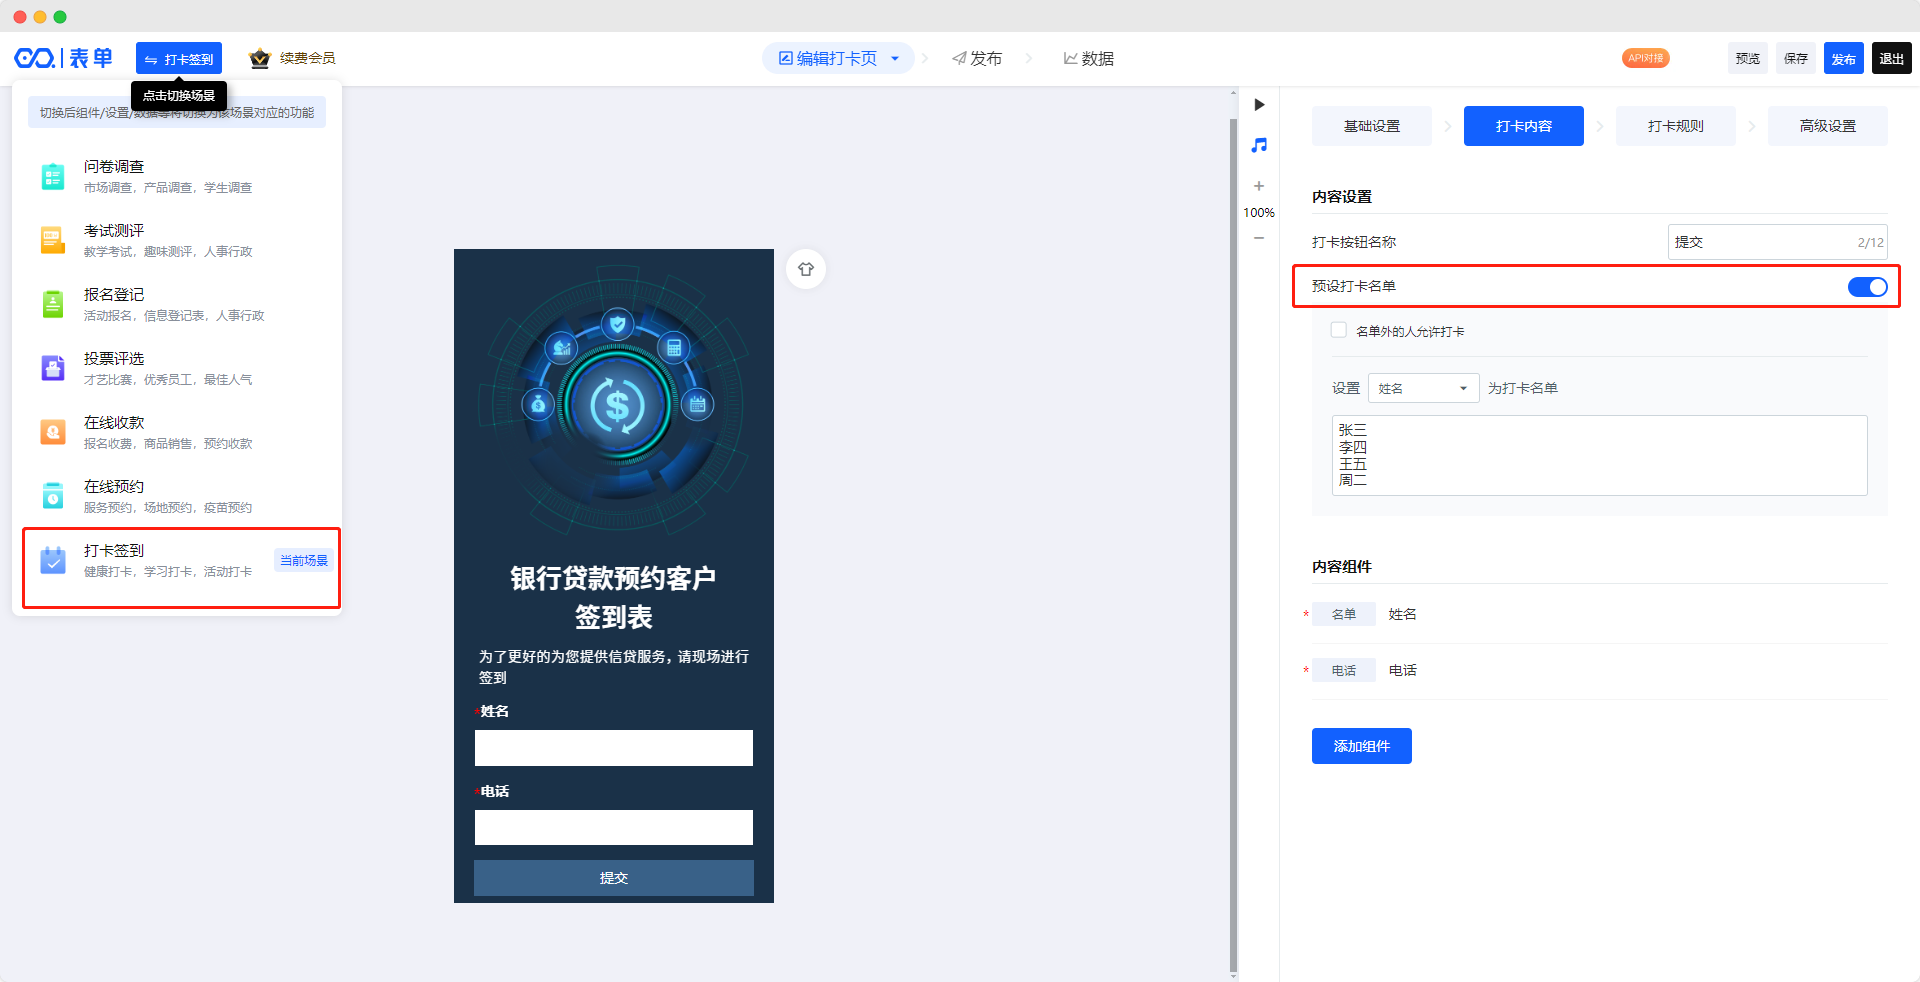Toggle the 打卡签到 scene switcher
Viewport: 1920px width, 982px height.
[x=179, y=59]
